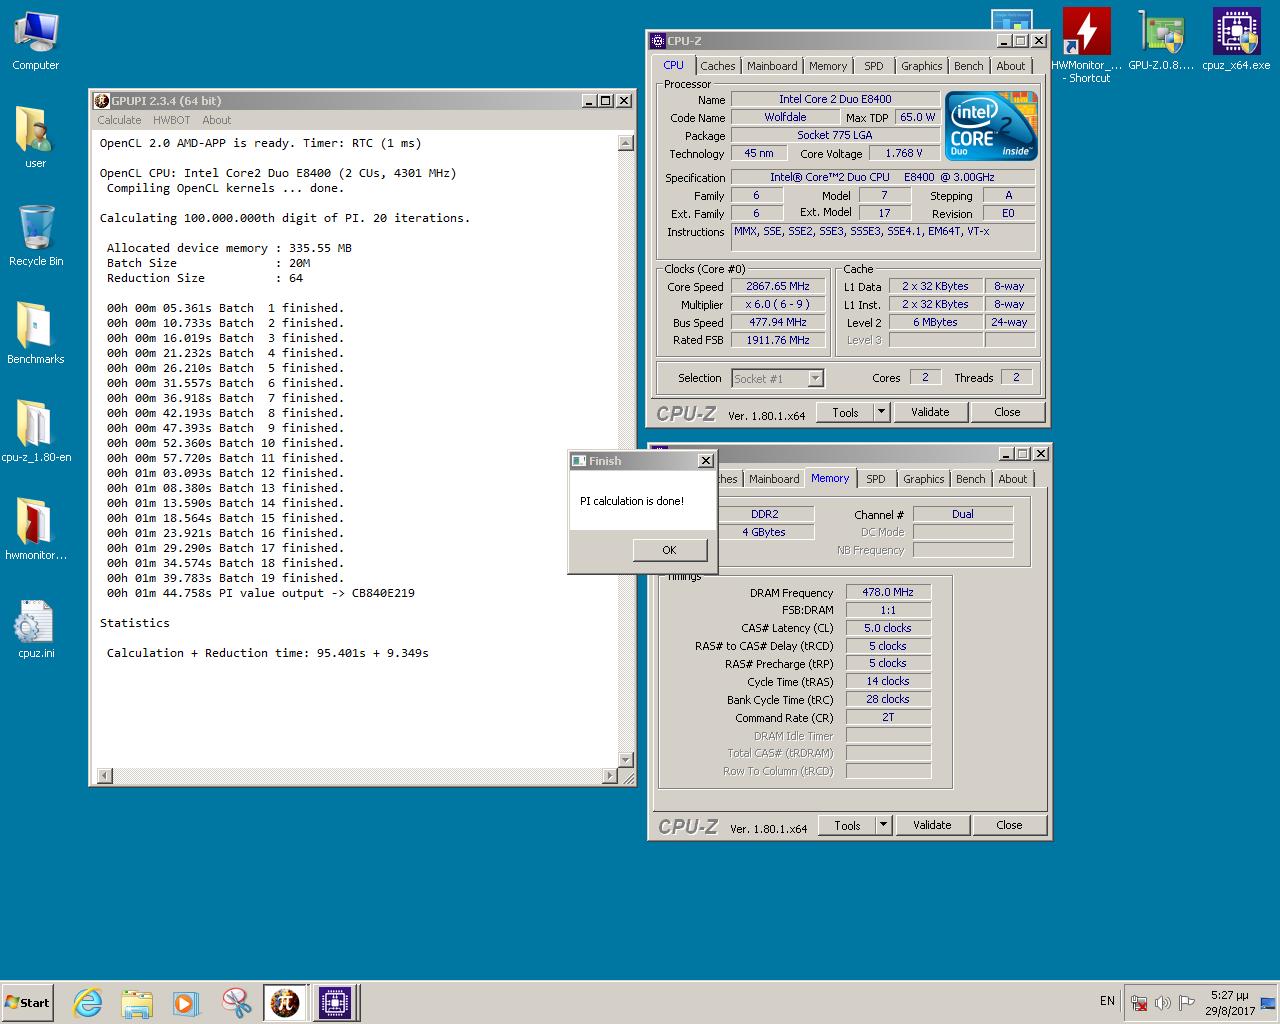This screenshot has height=1024, width=1280.
Task: Switch to Memory tab in top CPU-Z
Action: point(828,66)
